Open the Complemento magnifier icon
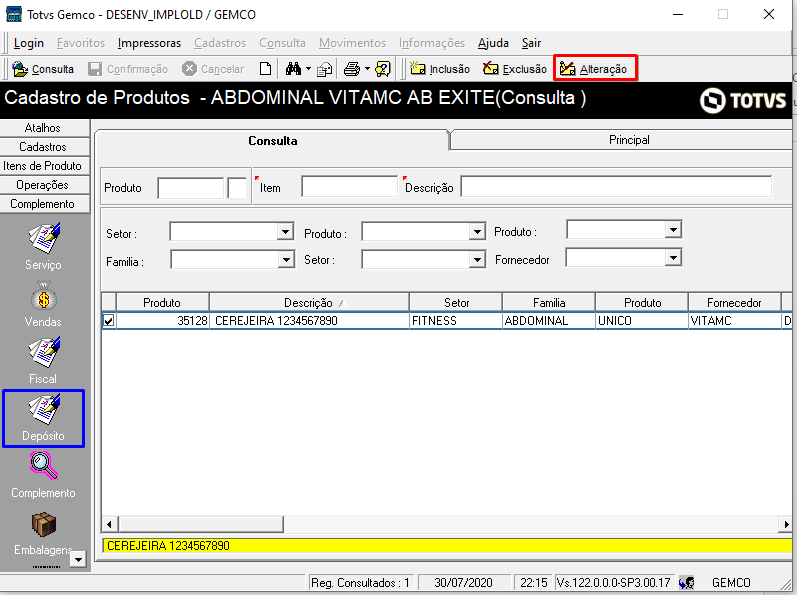This screenshot has width=797, height=595. tap(43, 476)
